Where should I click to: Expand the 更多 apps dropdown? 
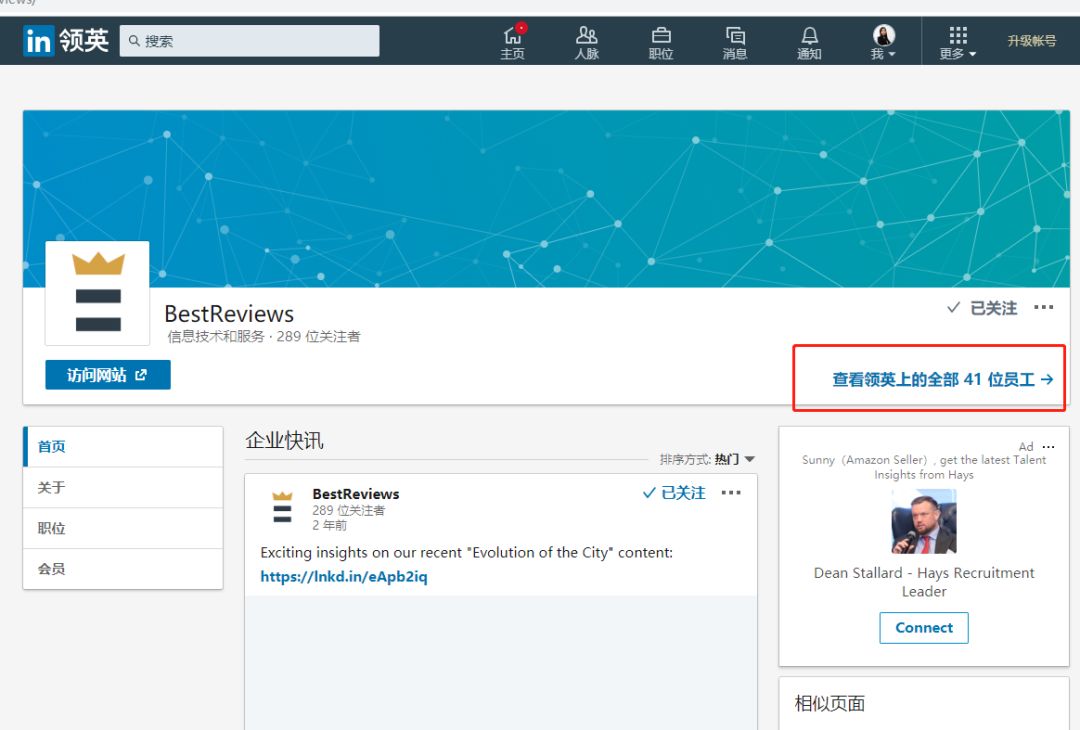coord(958,42)
